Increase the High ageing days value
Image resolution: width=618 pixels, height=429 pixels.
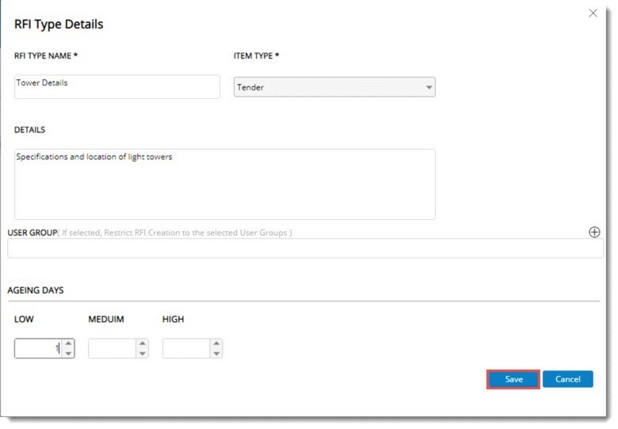(x=216, y=343)
